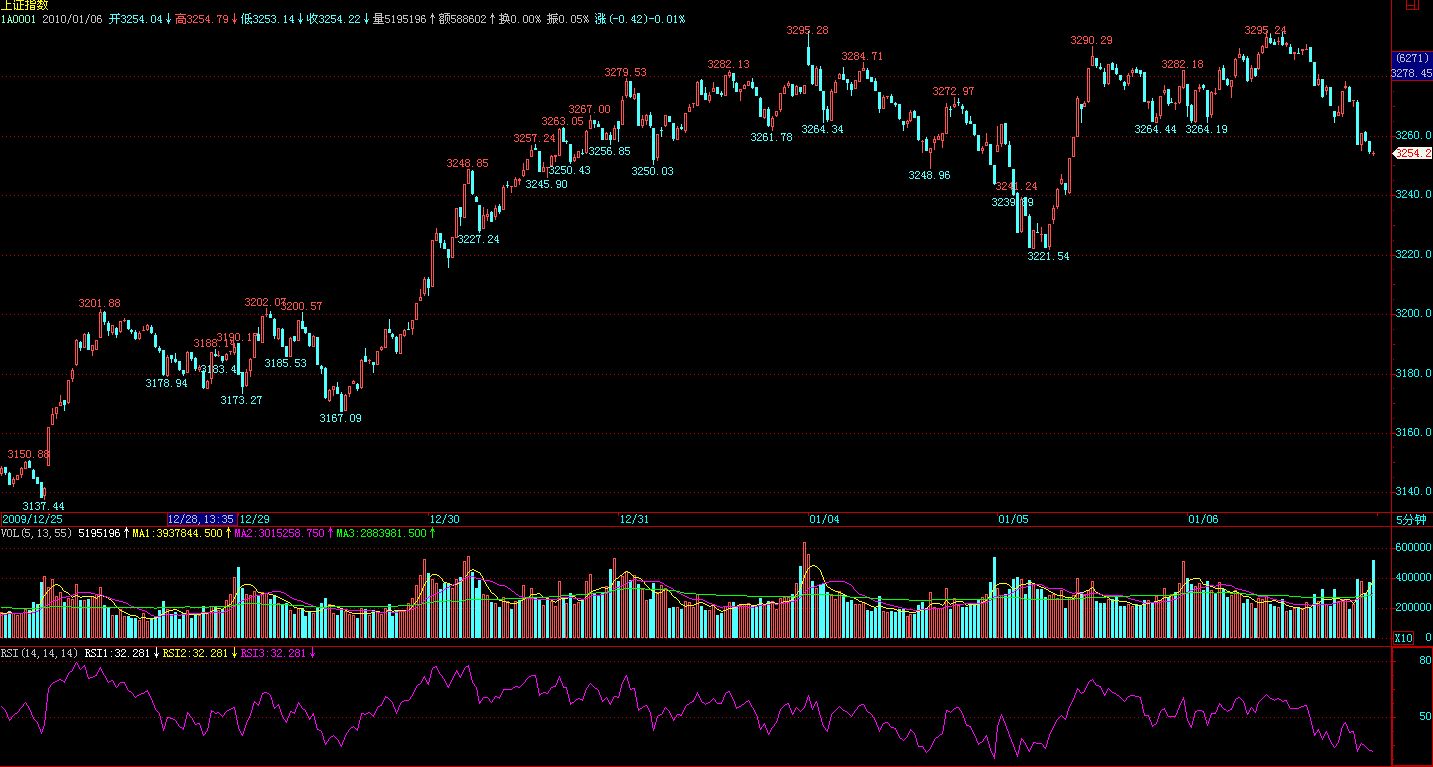The width and height of the screenshot is (1433, 767).
Task: Click the 3178.94 low price label
Action: coord(166,383)
